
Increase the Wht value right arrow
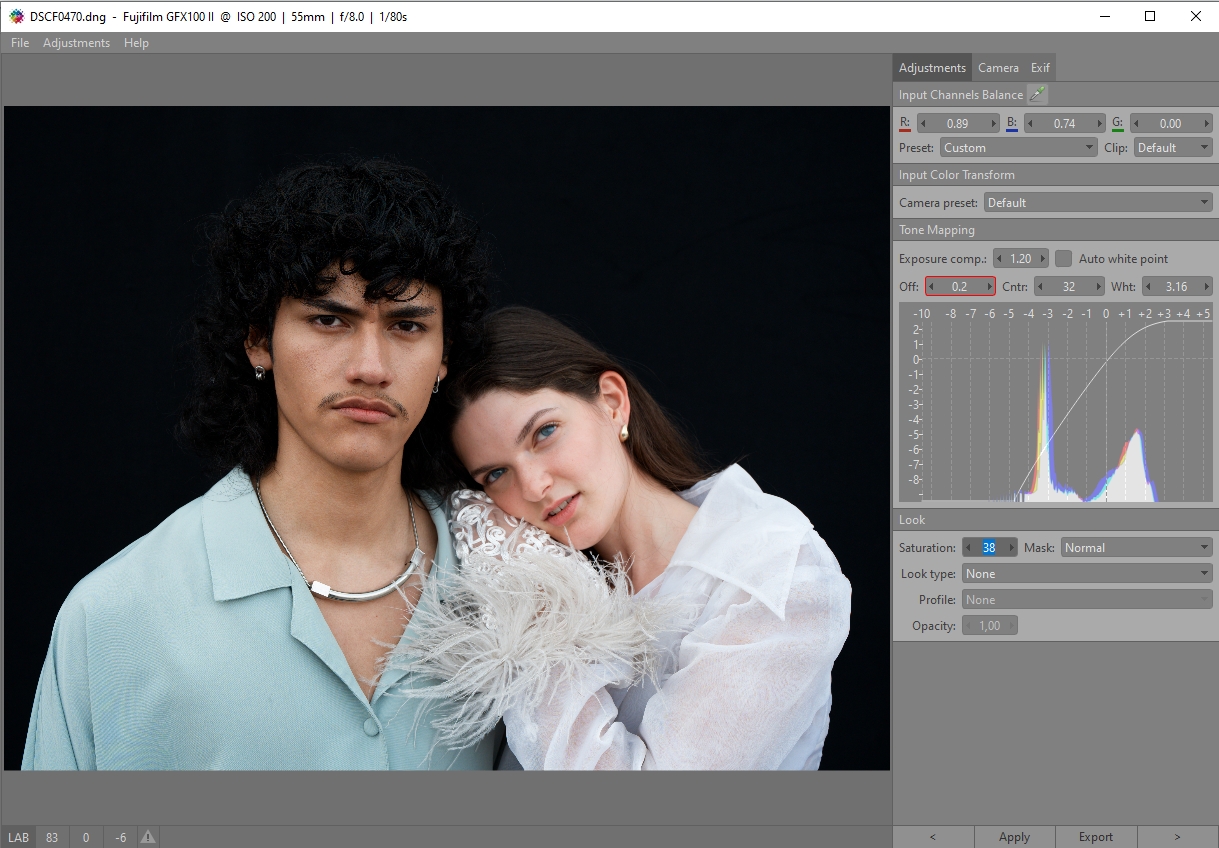click(x=1206, y=287)
